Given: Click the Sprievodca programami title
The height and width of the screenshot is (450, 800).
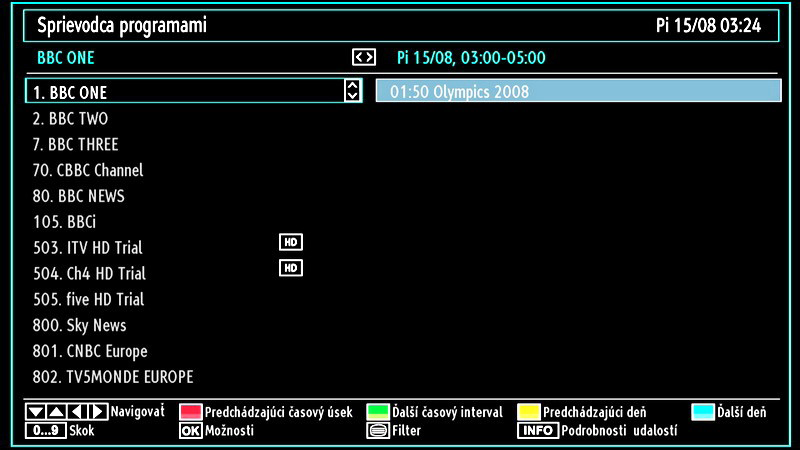Looking at the screenshot, I should (122, 26).
